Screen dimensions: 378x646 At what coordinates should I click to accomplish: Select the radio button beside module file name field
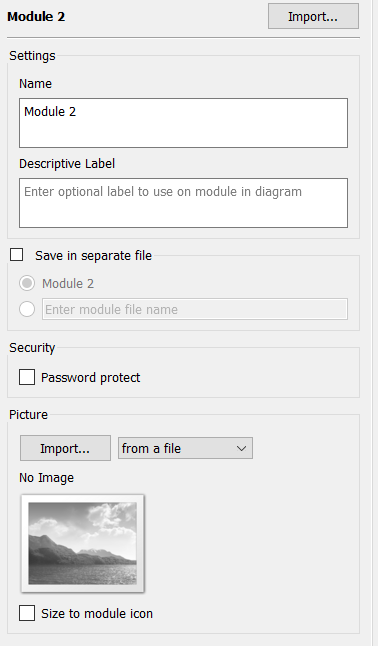[x=27, y=309]
